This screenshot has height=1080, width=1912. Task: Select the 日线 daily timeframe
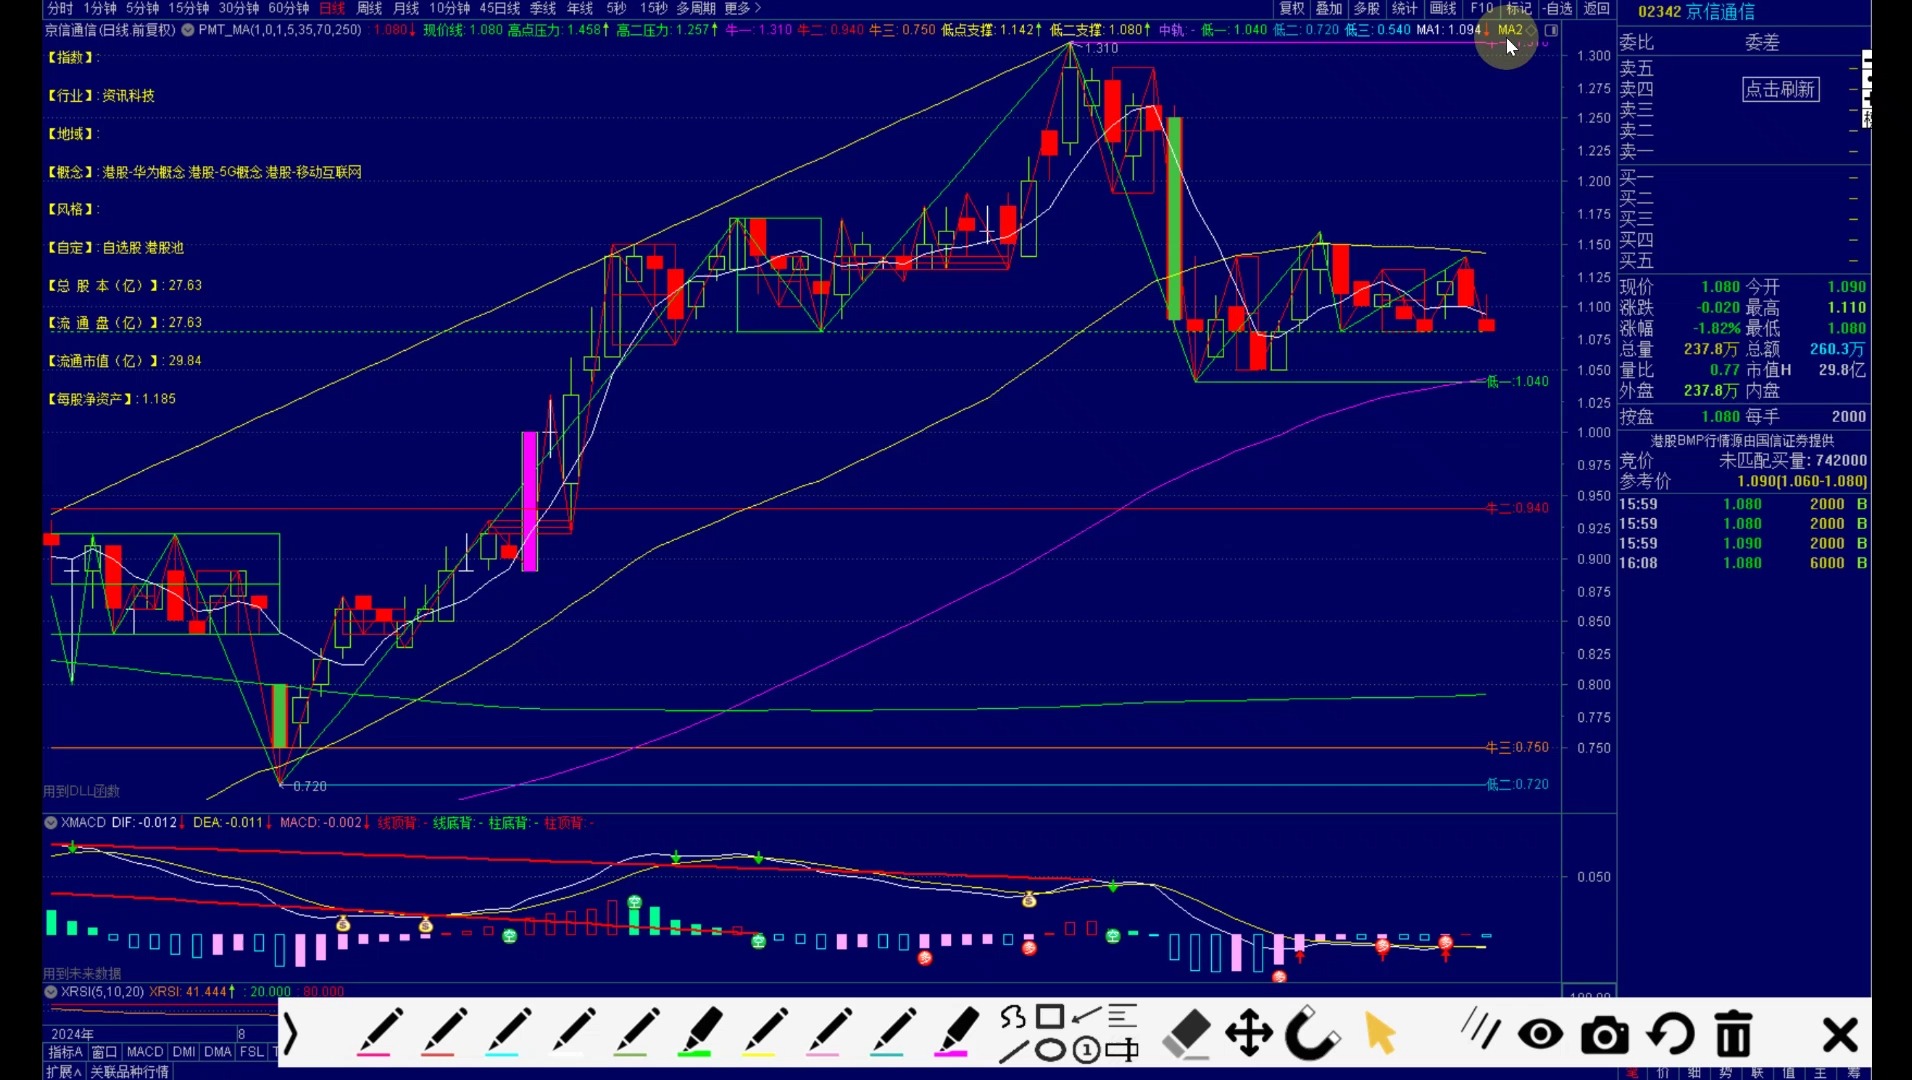332,8
